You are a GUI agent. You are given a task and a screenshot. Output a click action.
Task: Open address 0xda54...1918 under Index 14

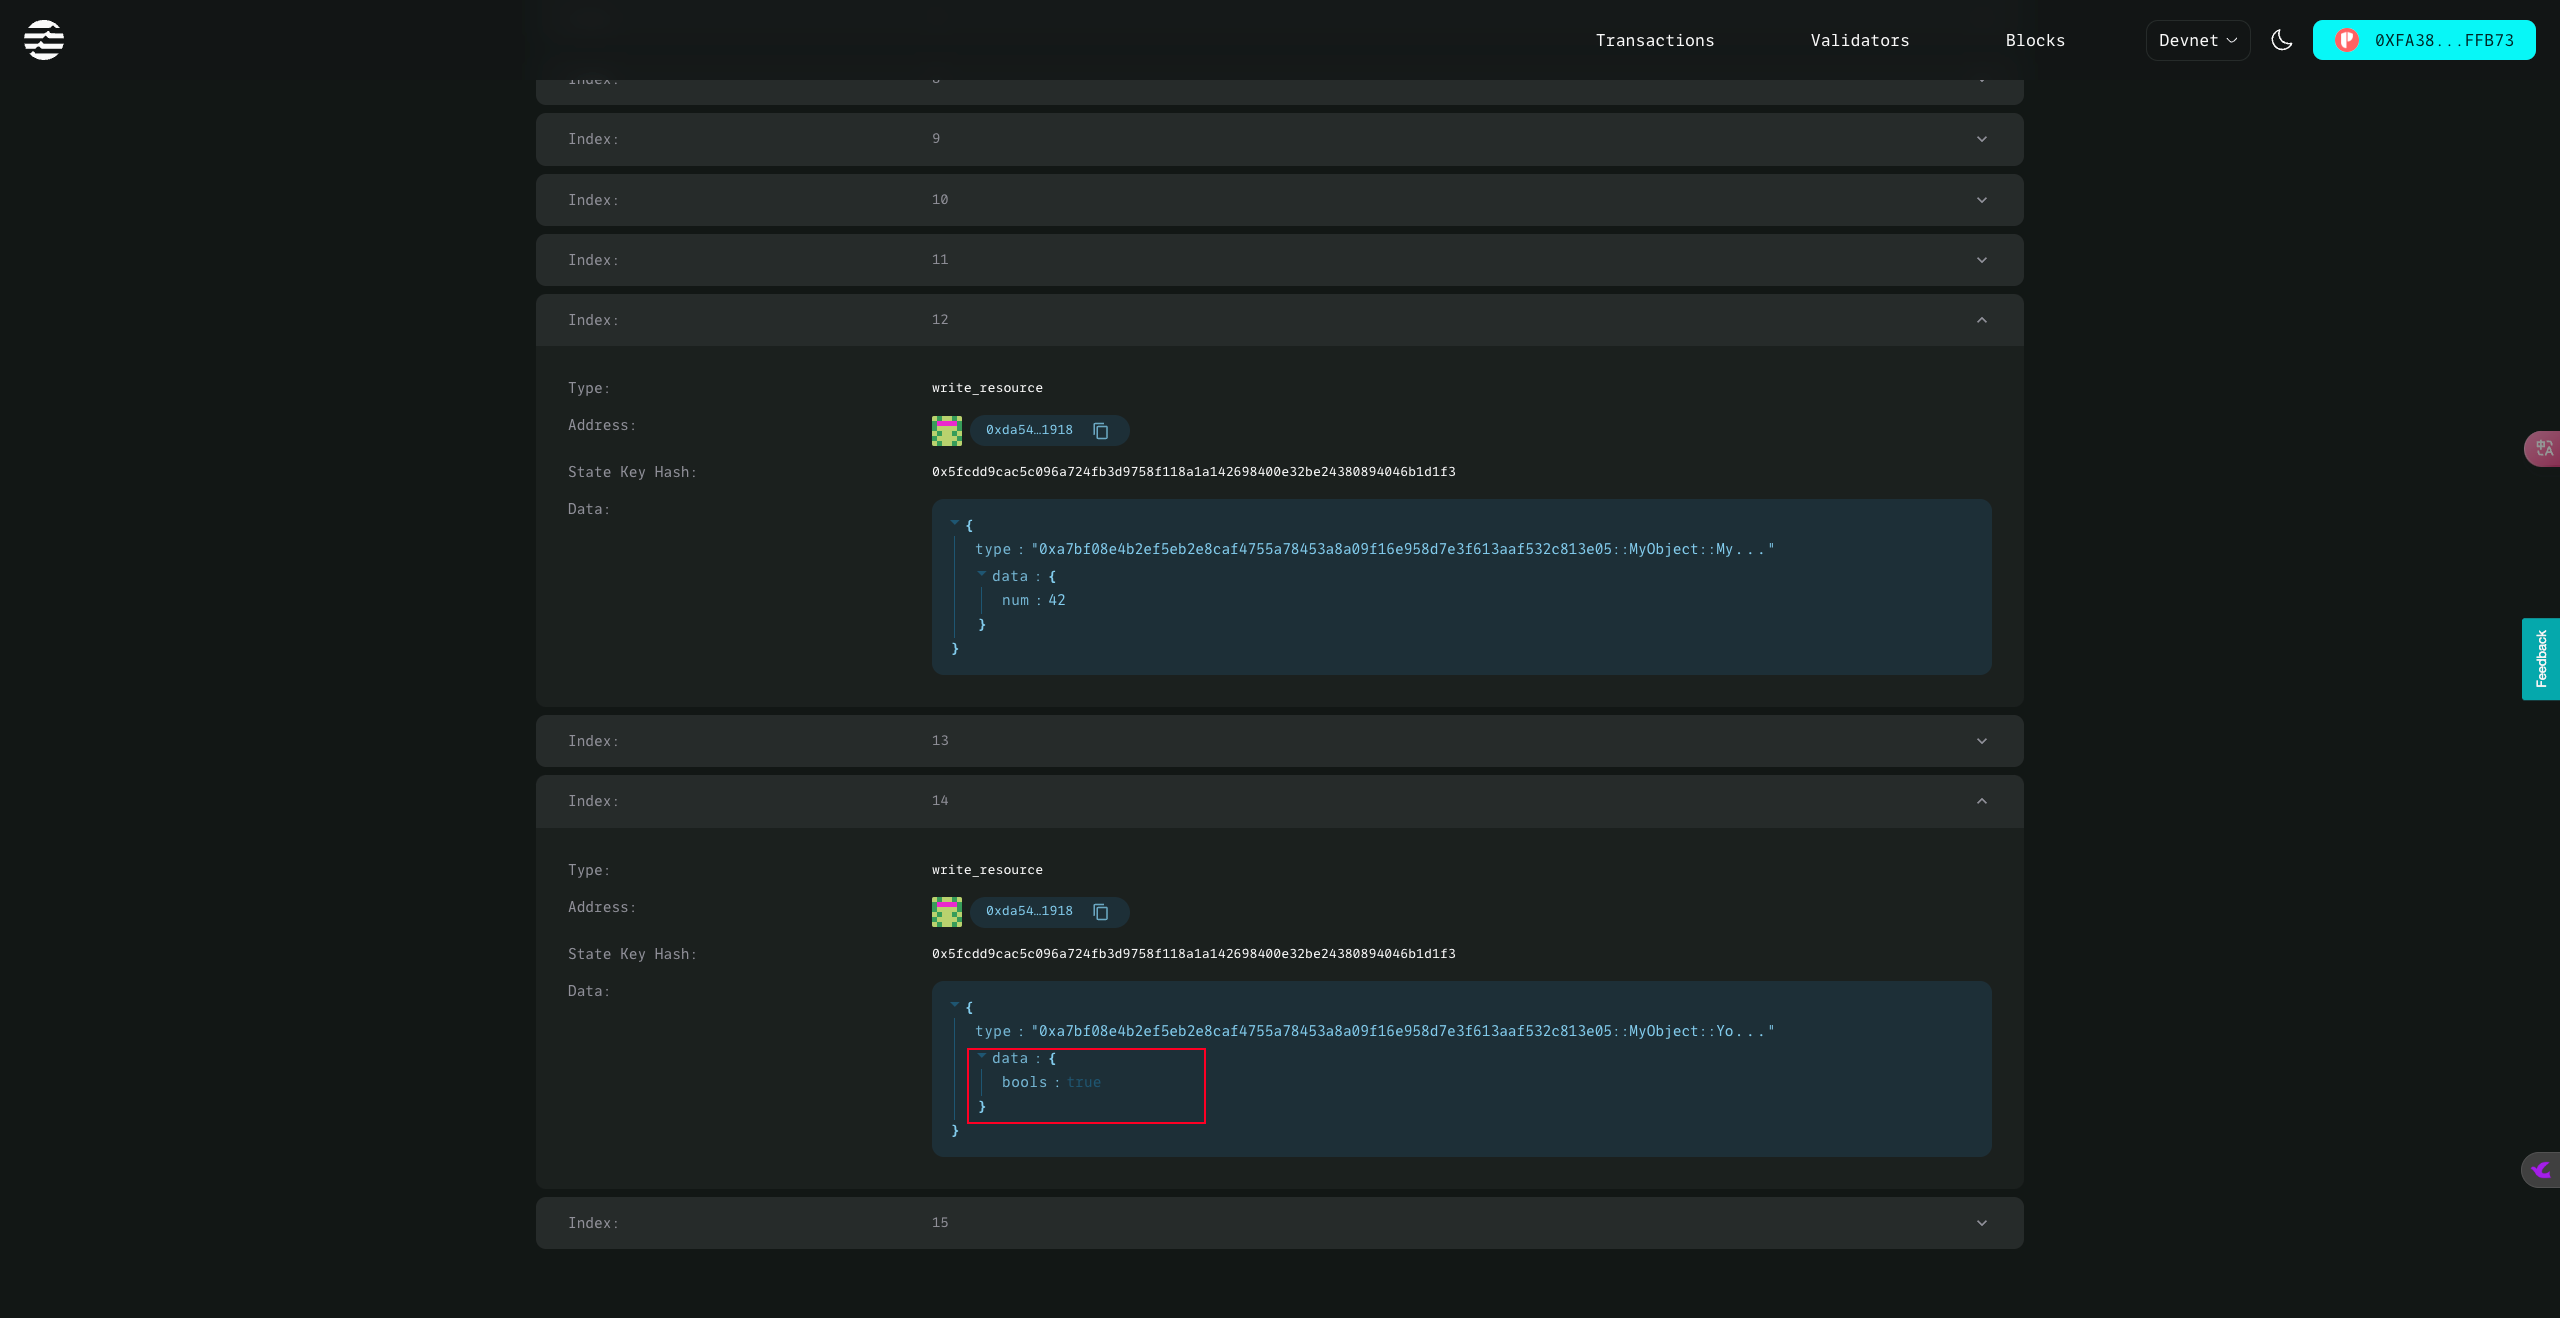(x=1029, y=911)
